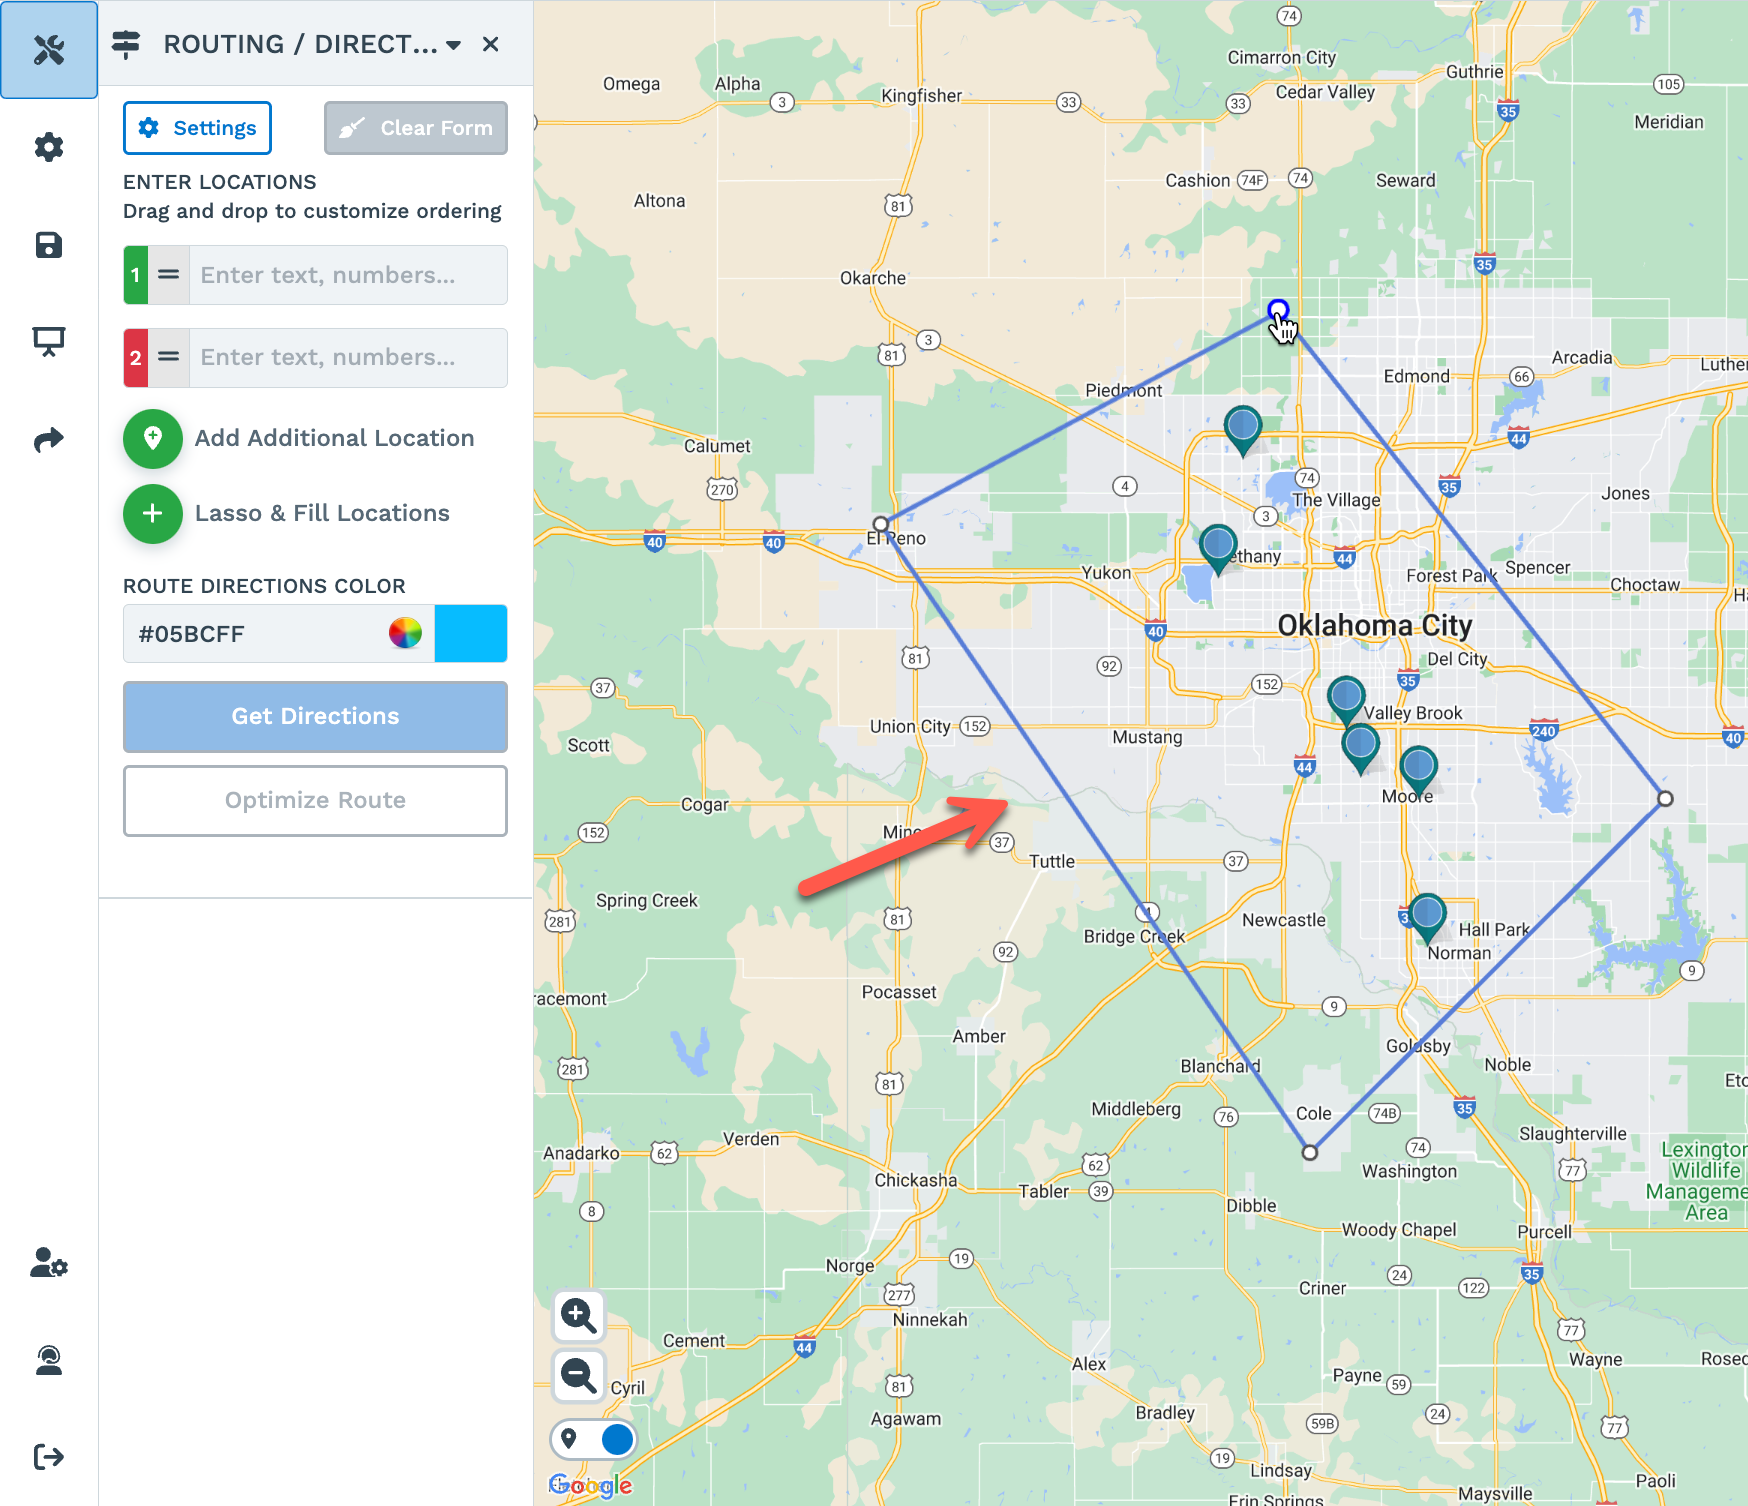
Task: Zoom out on the map
Action: (x=579, y=1377)
